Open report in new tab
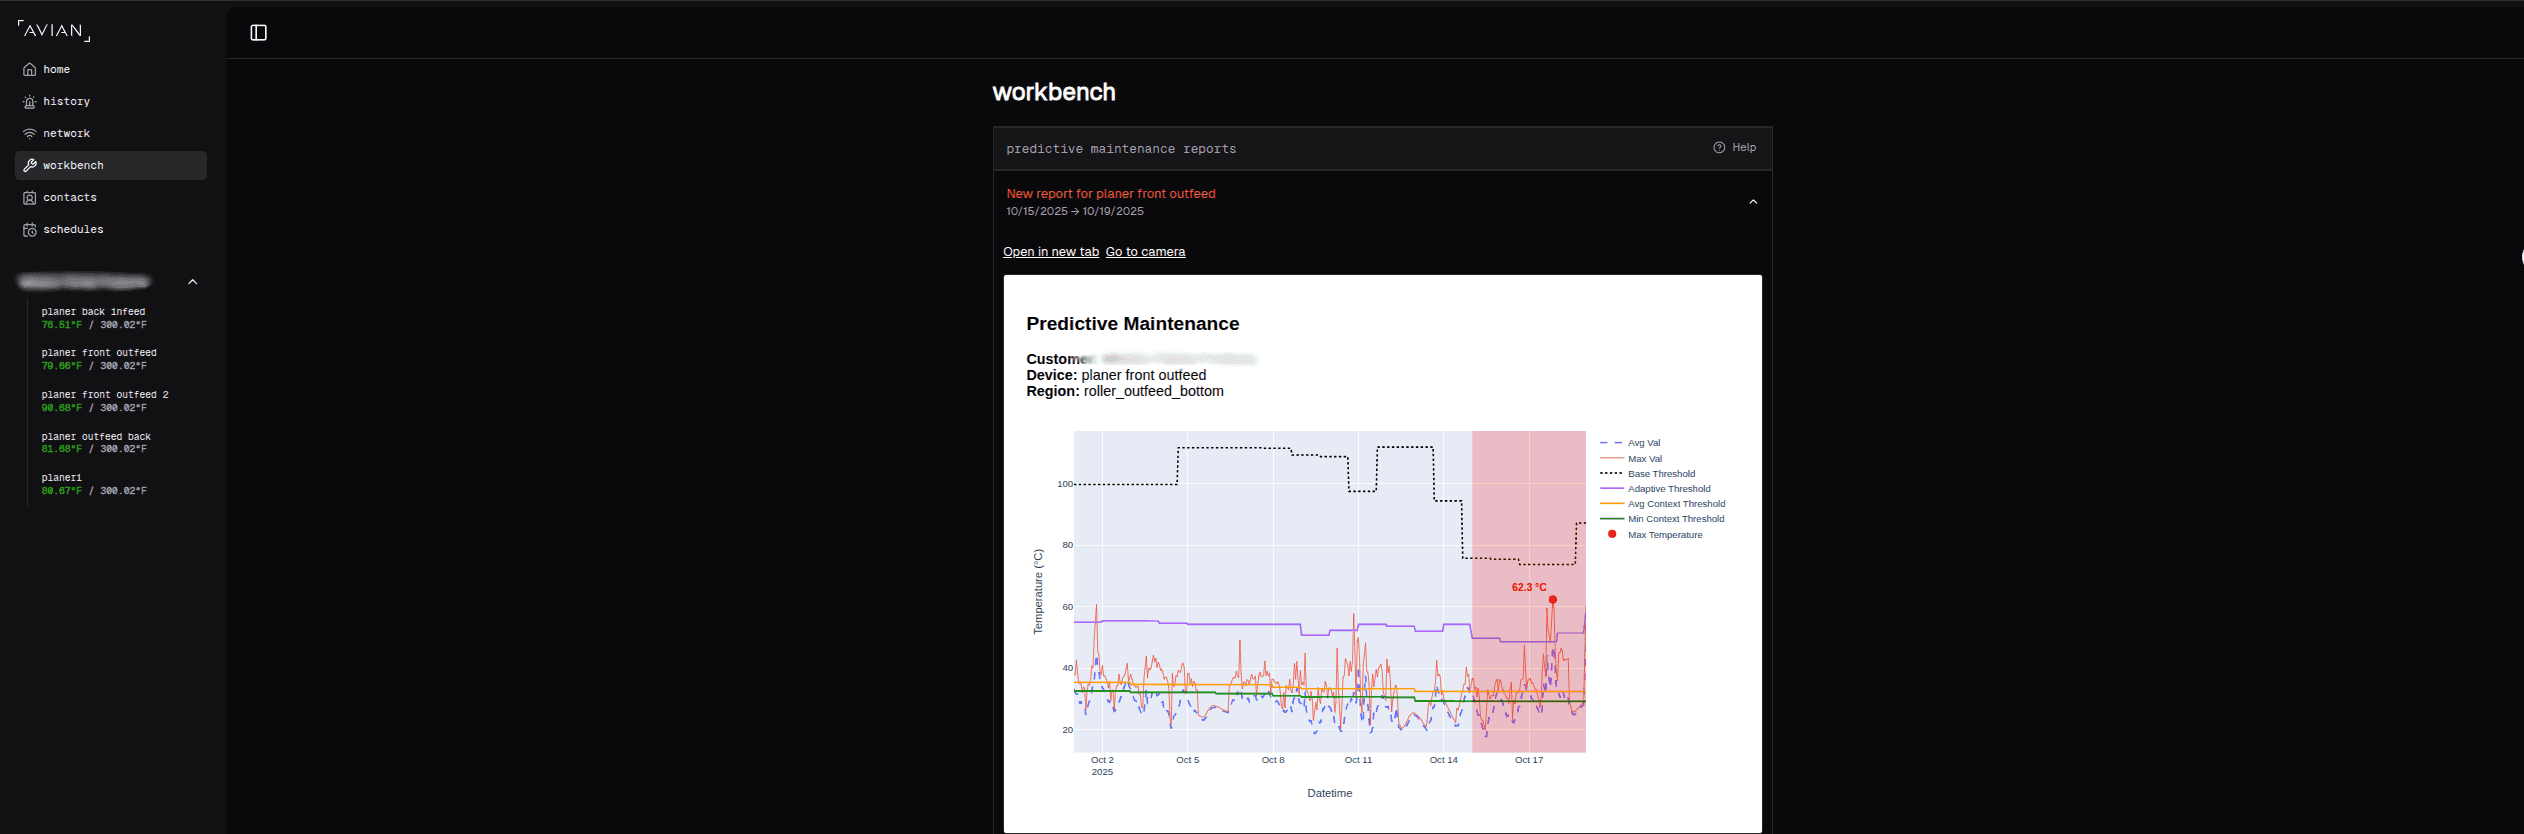 tap(1050, 252)
